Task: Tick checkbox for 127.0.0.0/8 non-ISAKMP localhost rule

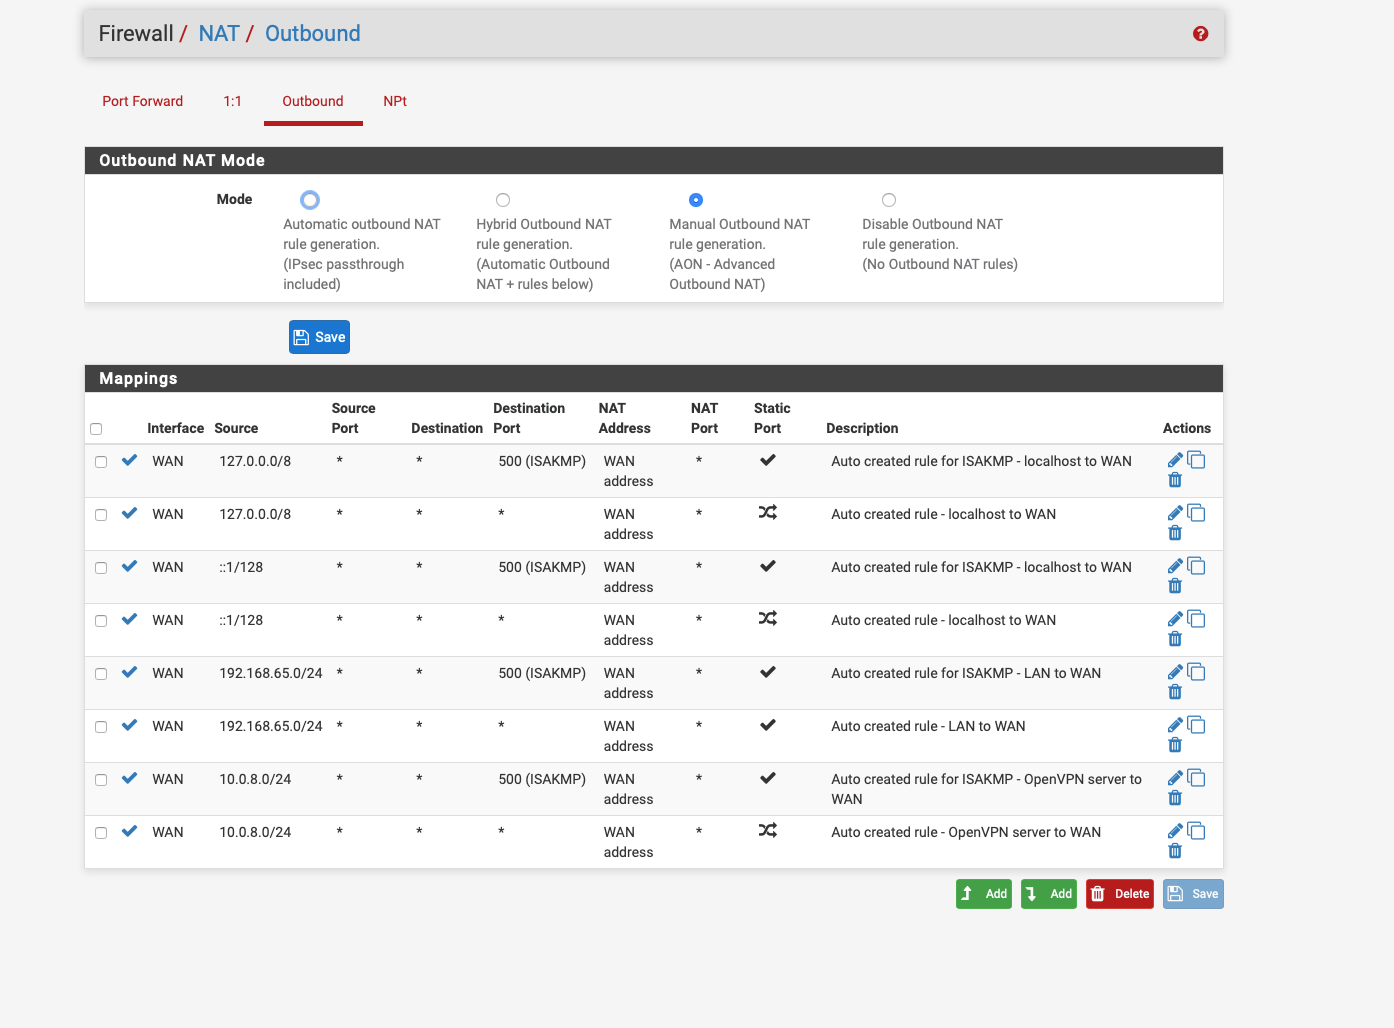Action: (101, 515)
